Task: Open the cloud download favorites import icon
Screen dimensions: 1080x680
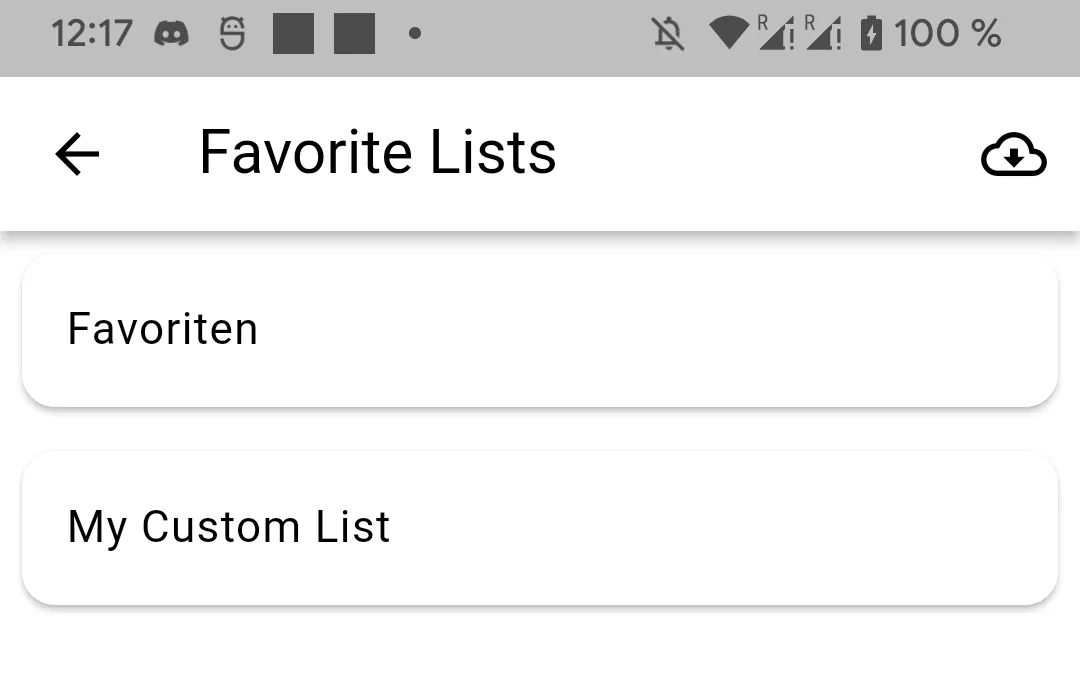Action: (x=1014, y=154)
